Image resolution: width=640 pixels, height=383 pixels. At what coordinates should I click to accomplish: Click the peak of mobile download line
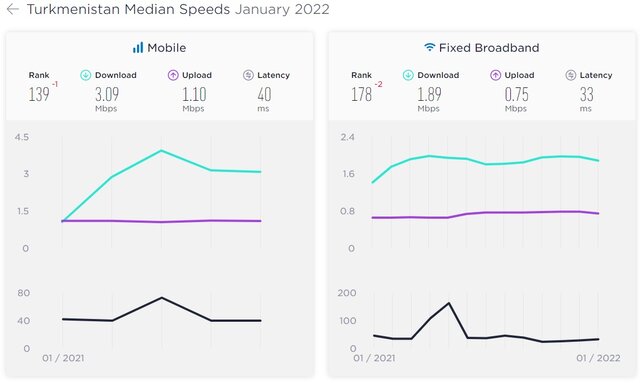(x=162, y=151)
